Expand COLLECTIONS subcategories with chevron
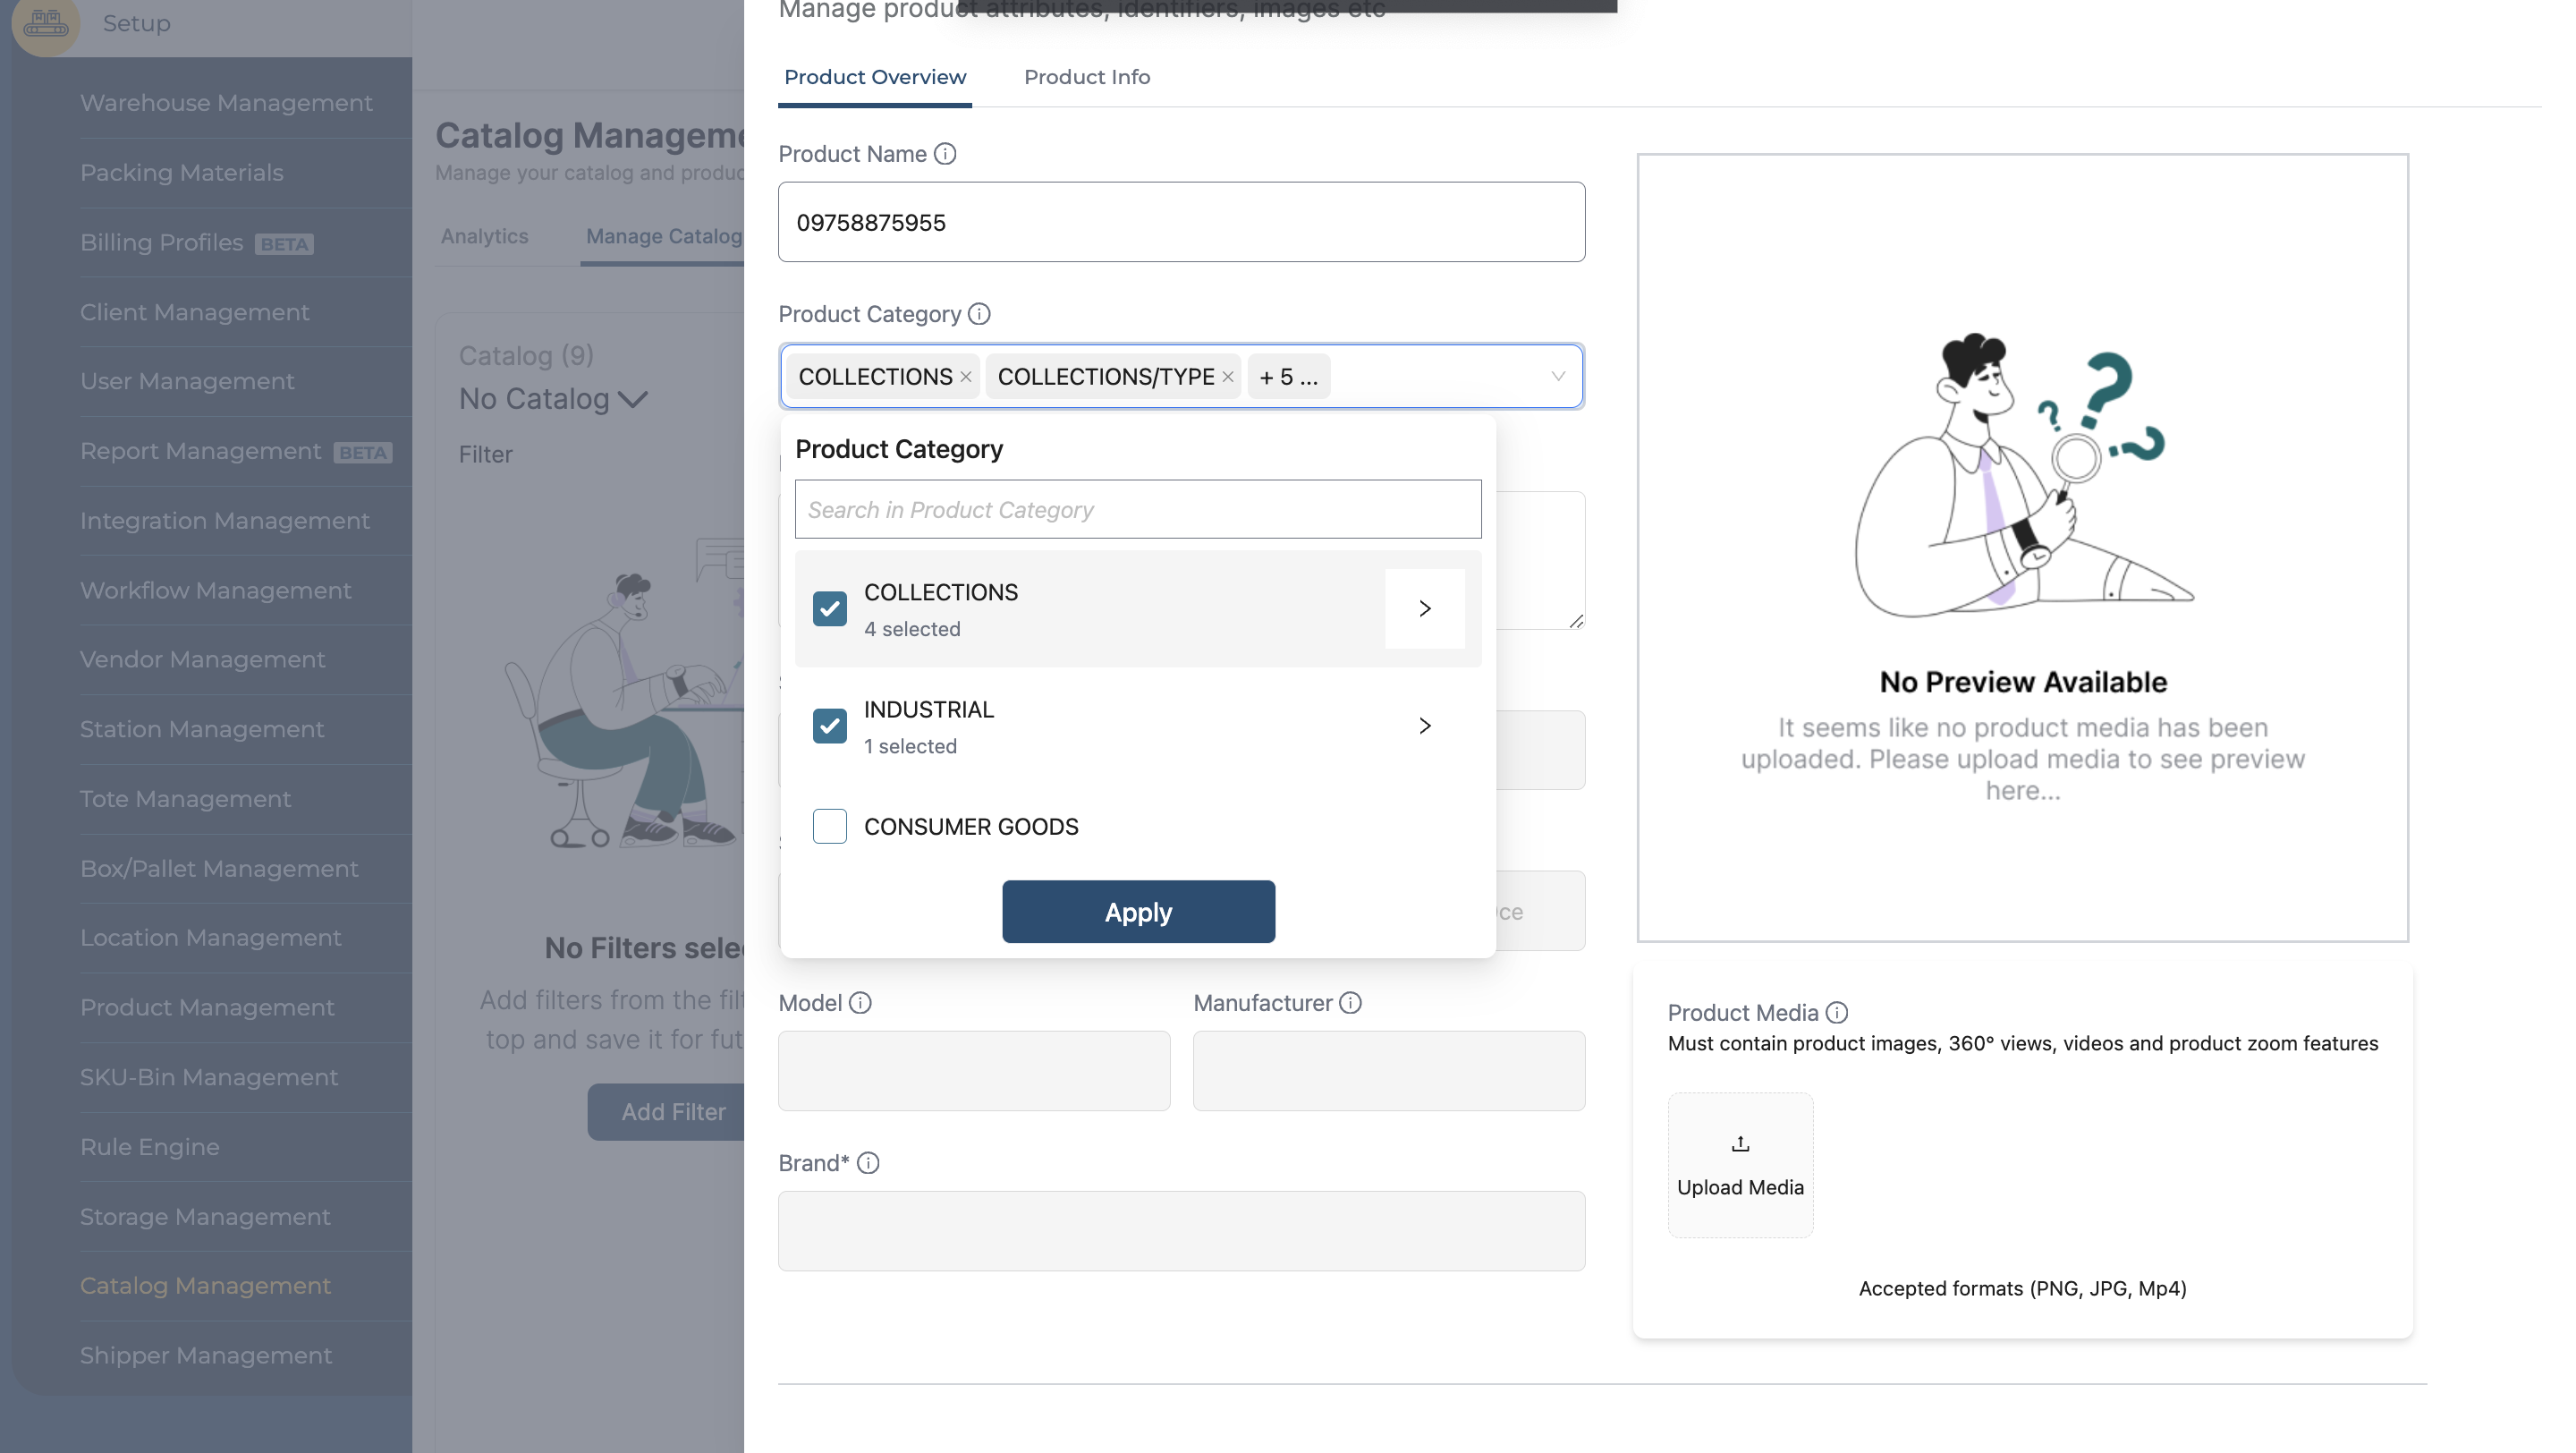 tap(1424, 609)
